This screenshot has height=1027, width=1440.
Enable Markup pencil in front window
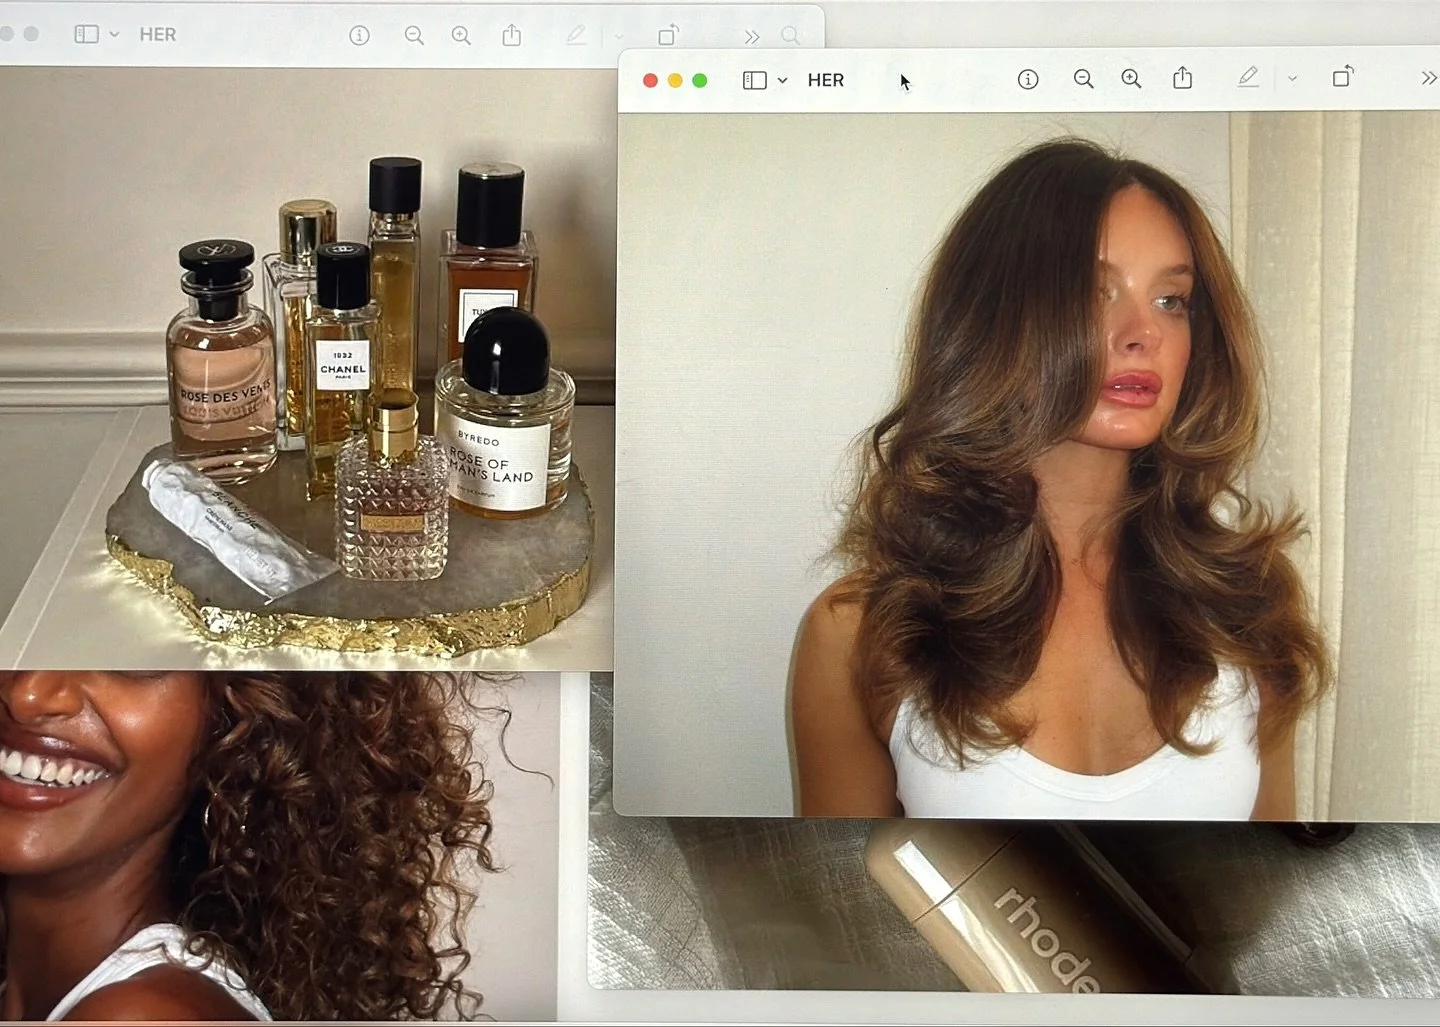[1248, 77]
